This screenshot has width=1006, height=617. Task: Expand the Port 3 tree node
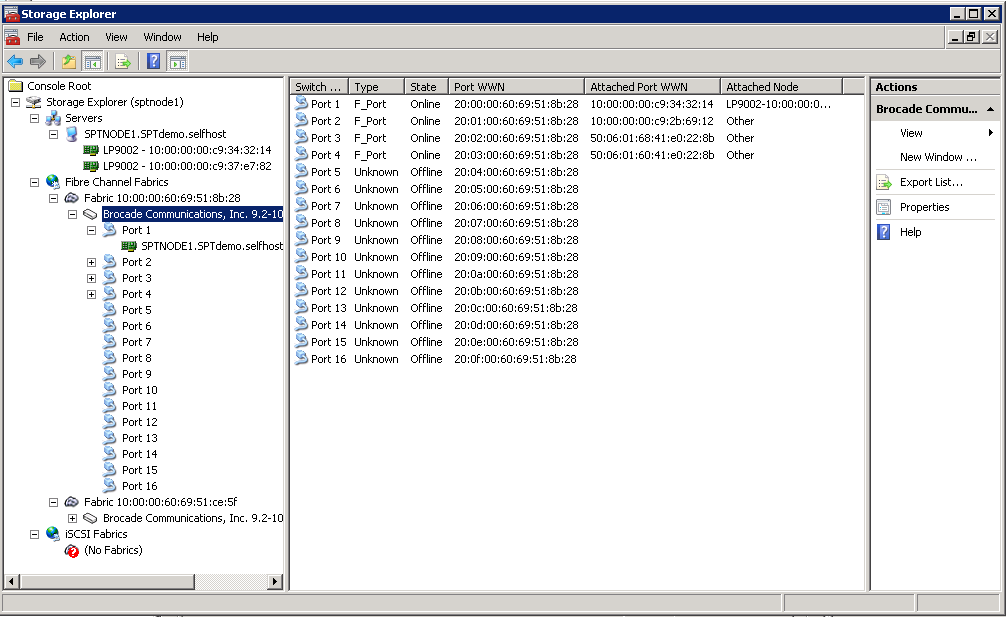tap(92, 278)
